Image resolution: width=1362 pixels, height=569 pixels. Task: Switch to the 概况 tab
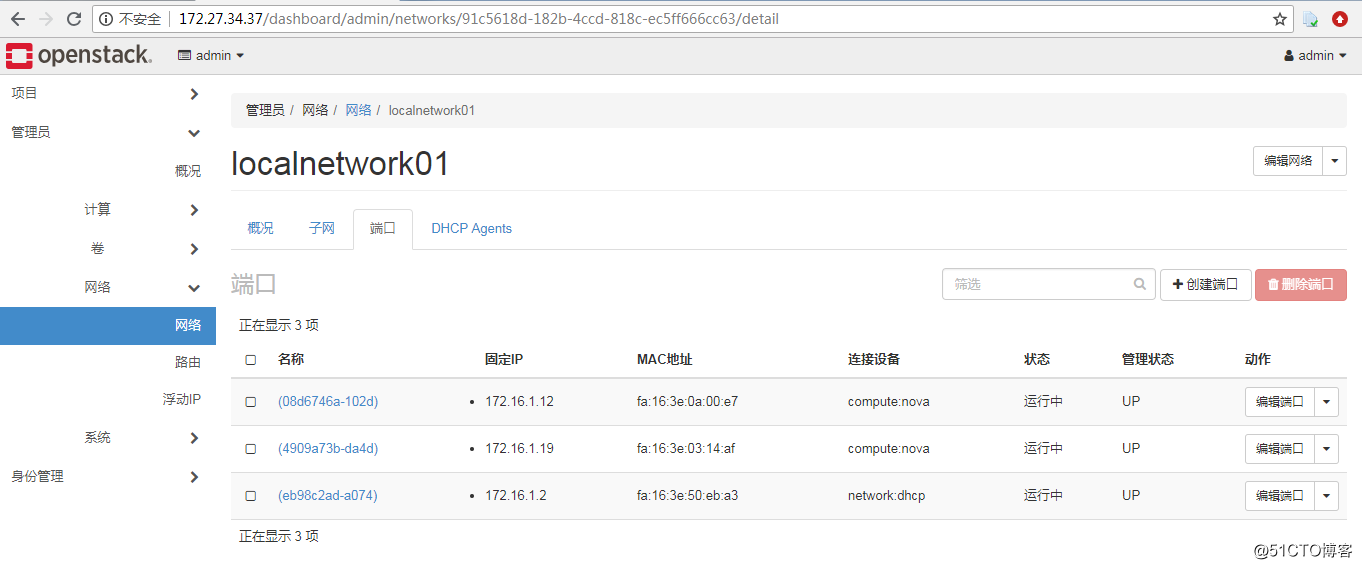pyautogui.click(x=260, y=228)
